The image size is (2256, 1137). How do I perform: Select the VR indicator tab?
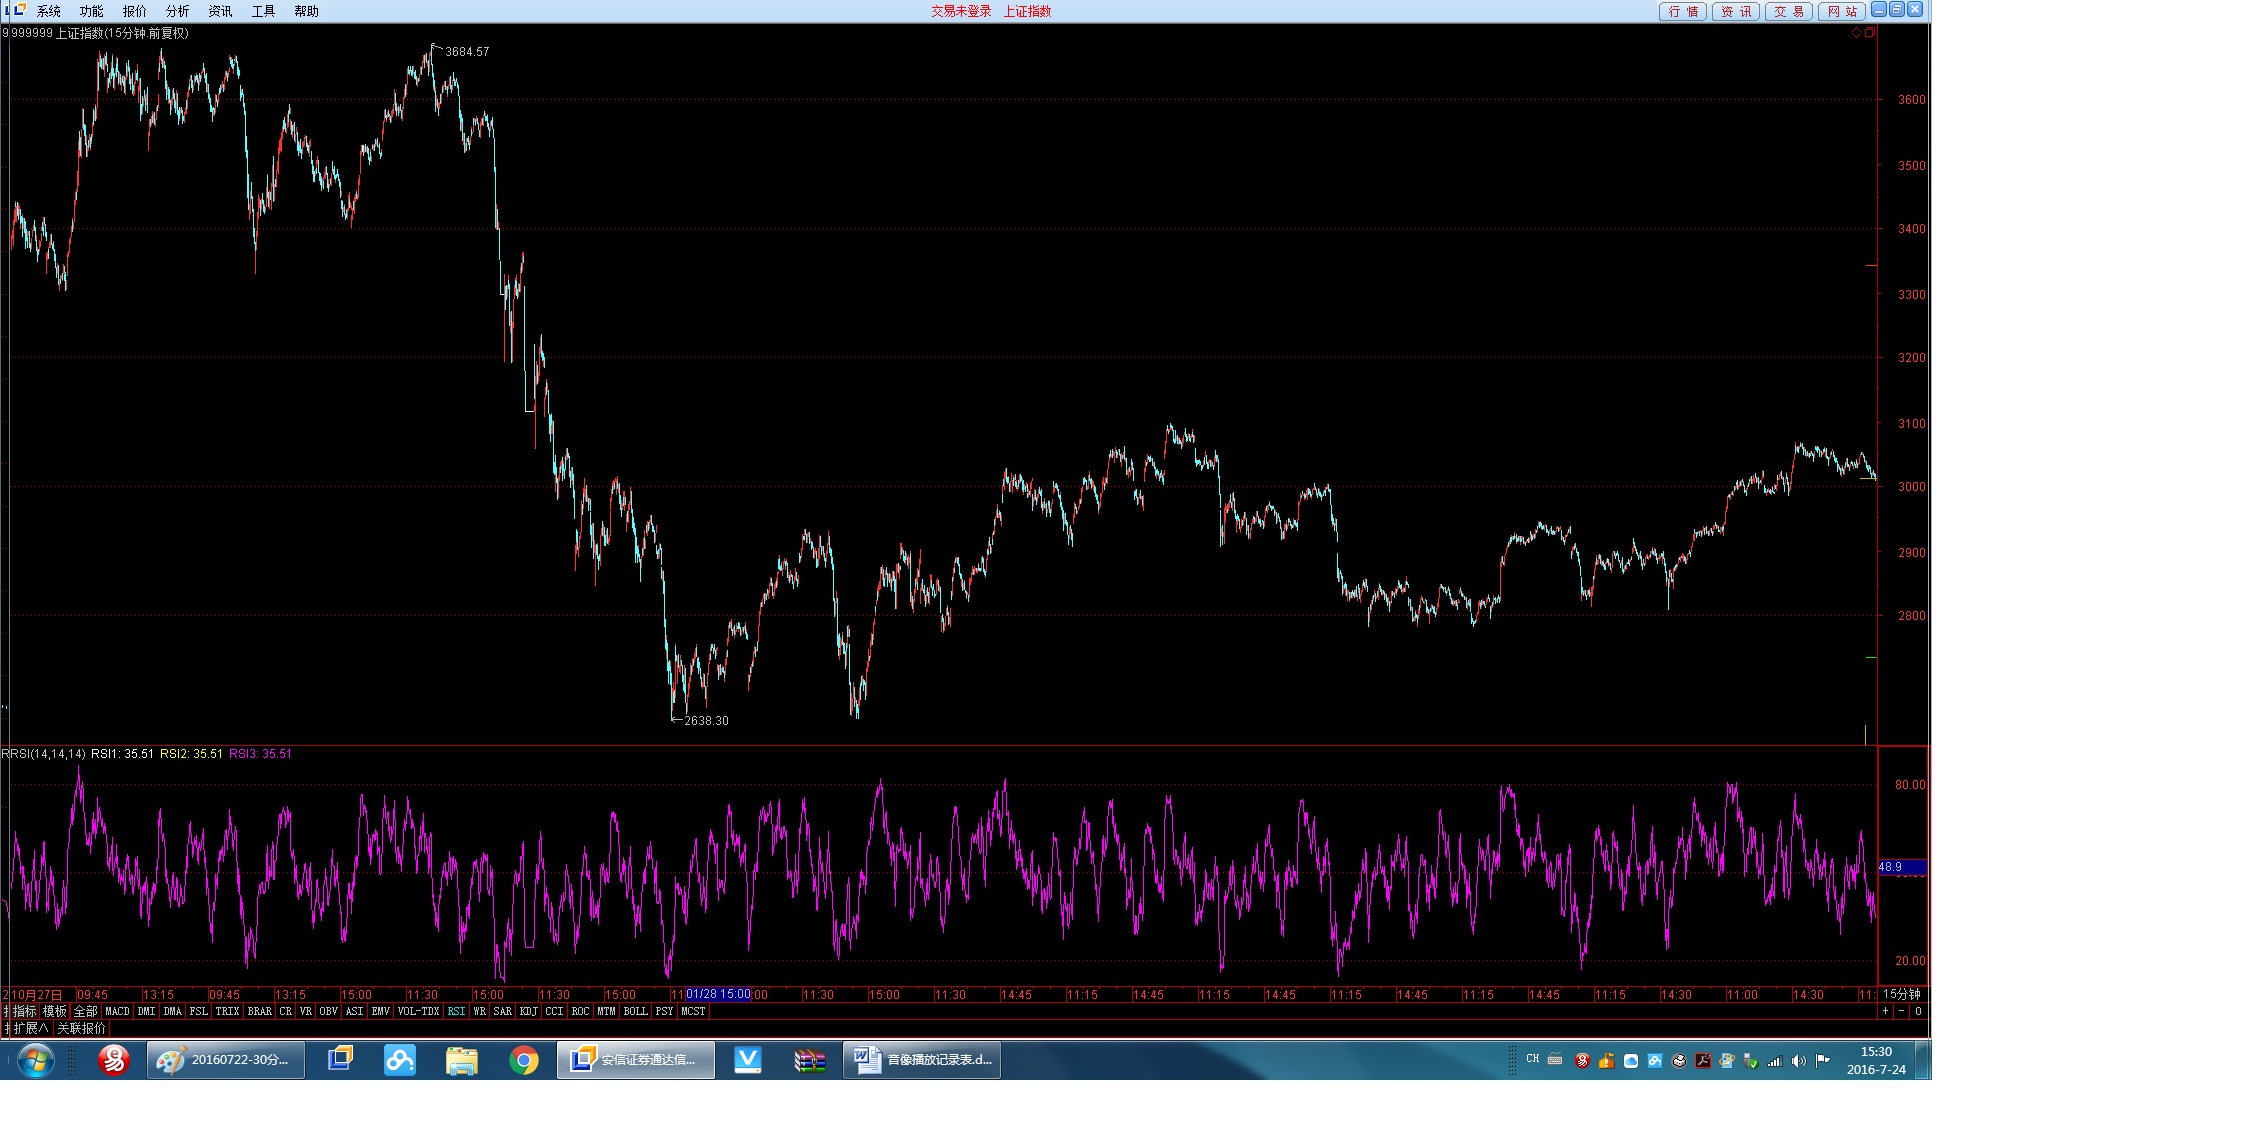coord(305,1011)
